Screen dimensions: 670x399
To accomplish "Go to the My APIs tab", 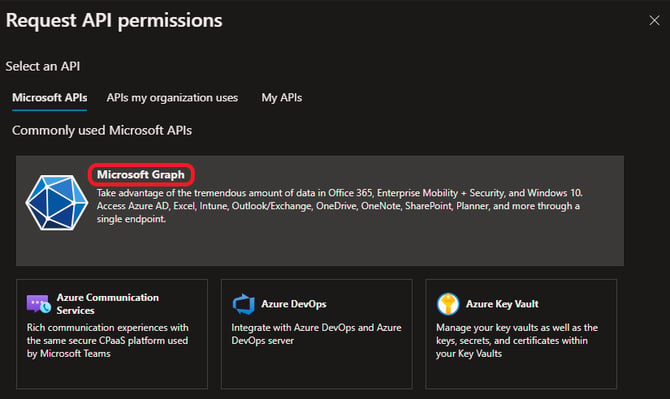I will click(x=282, y=98).
